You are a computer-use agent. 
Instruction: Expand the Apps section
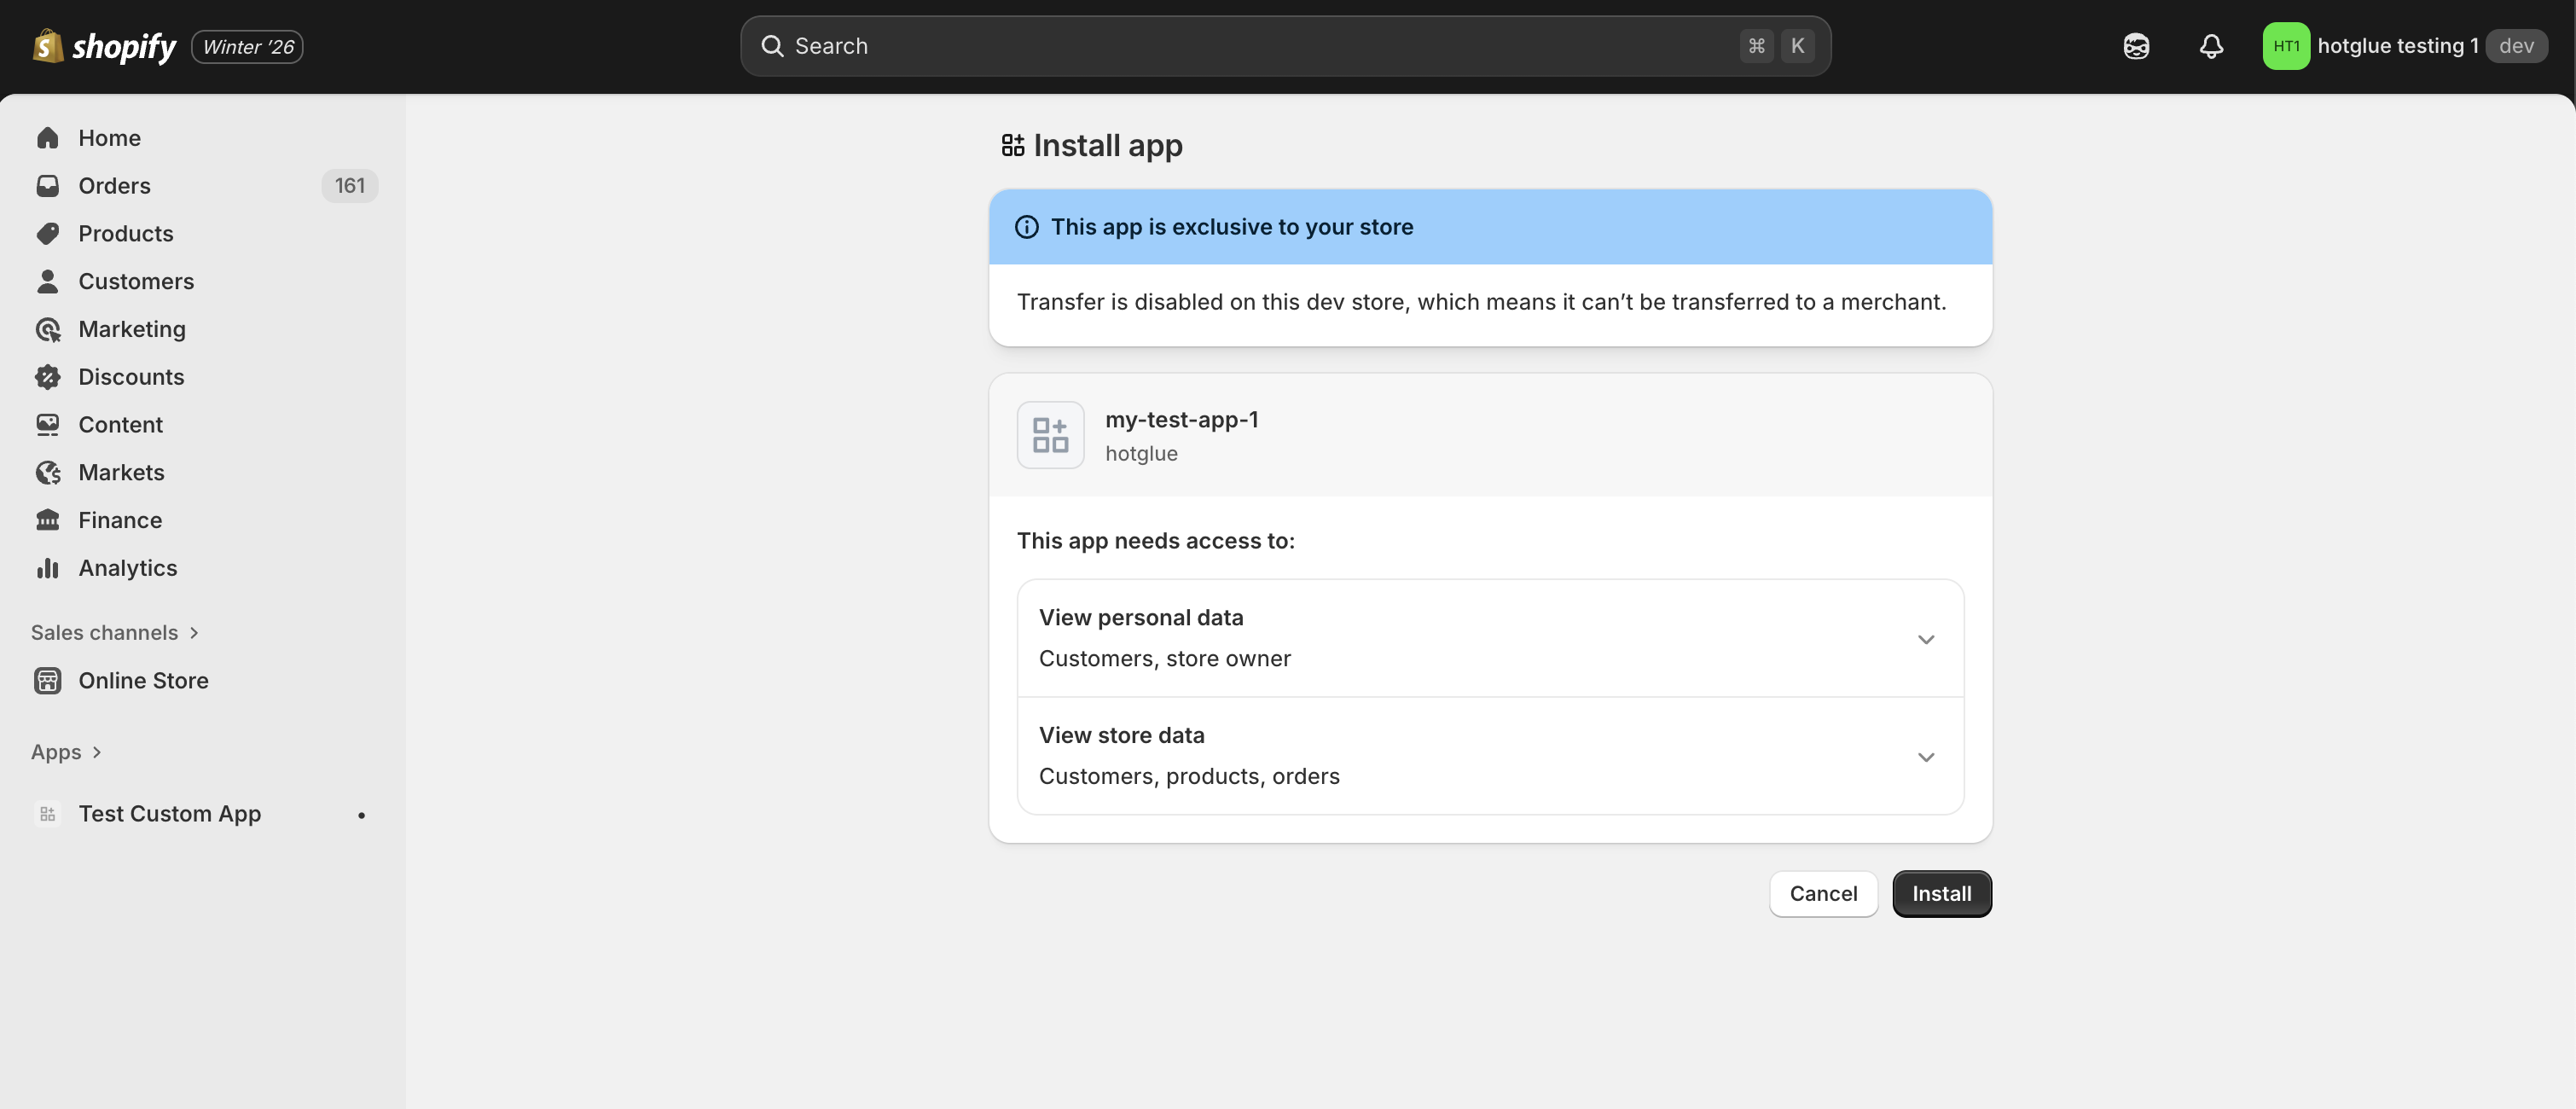tap(66, 752)
